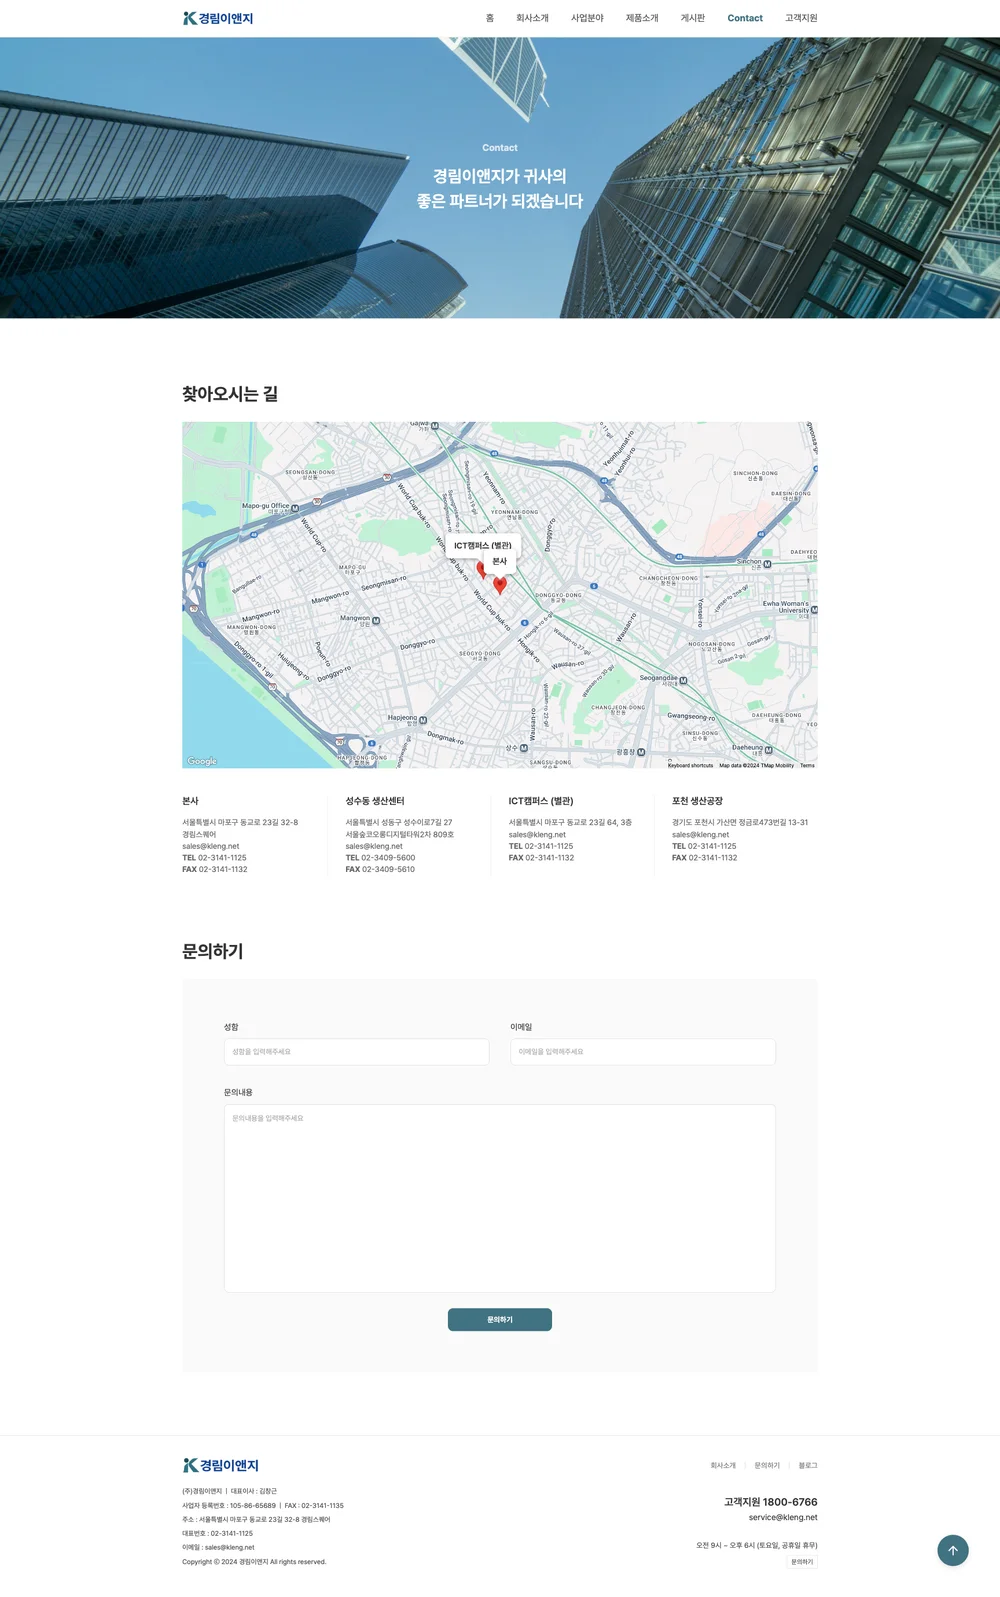Focus the 이메일 input field
The width and height of the screenshot is (1000, 1597).
pos(643,1052)
